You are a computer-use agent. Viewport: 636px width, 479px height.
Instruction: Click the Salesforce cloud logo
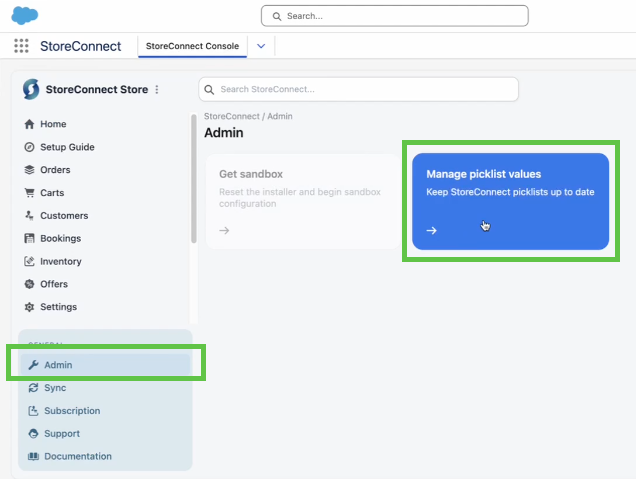[25, 15]
